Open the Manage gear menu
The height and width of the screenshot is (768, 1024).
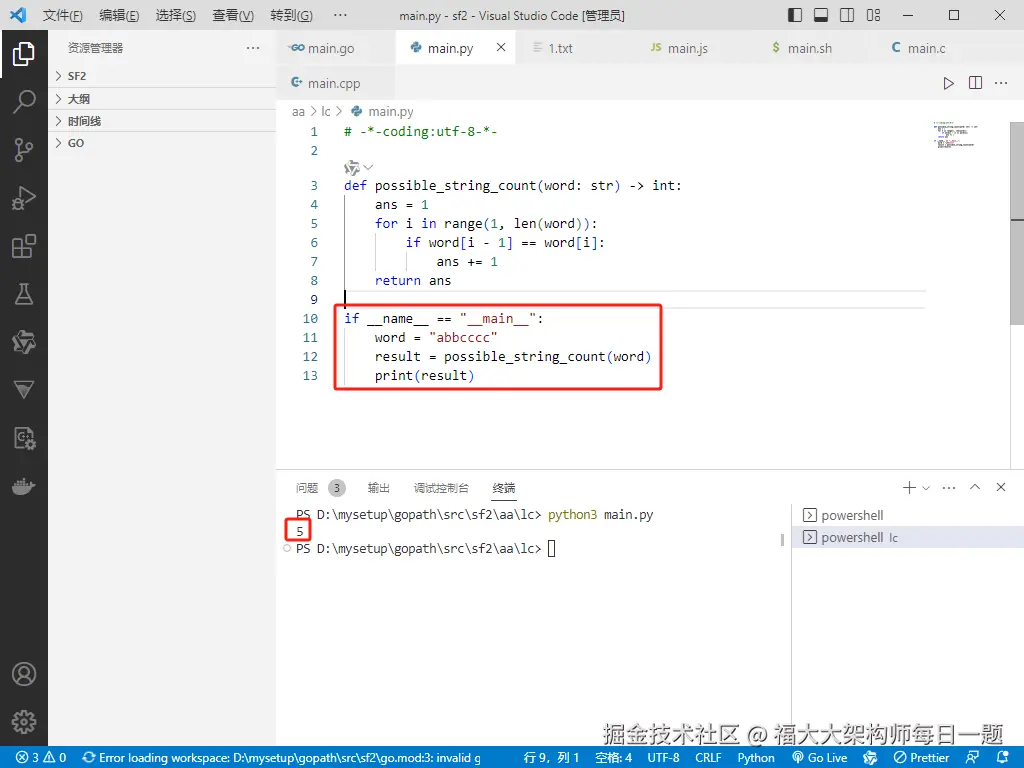click(x=24, y=722)
